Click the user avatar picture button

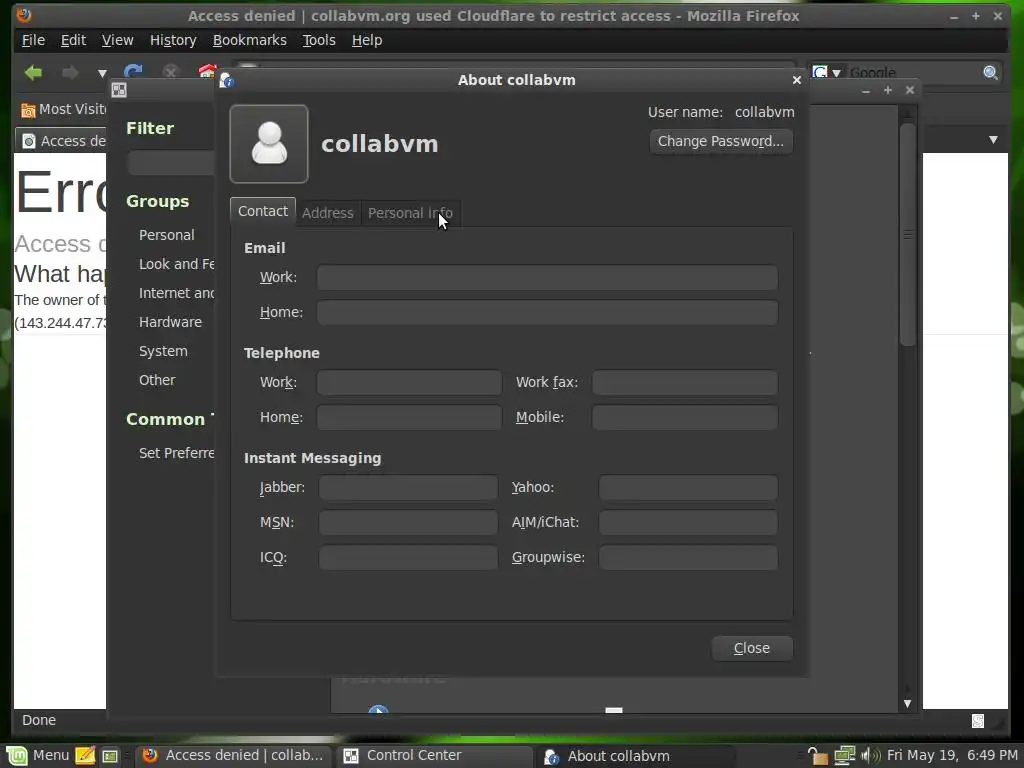(x=269, y=144)
